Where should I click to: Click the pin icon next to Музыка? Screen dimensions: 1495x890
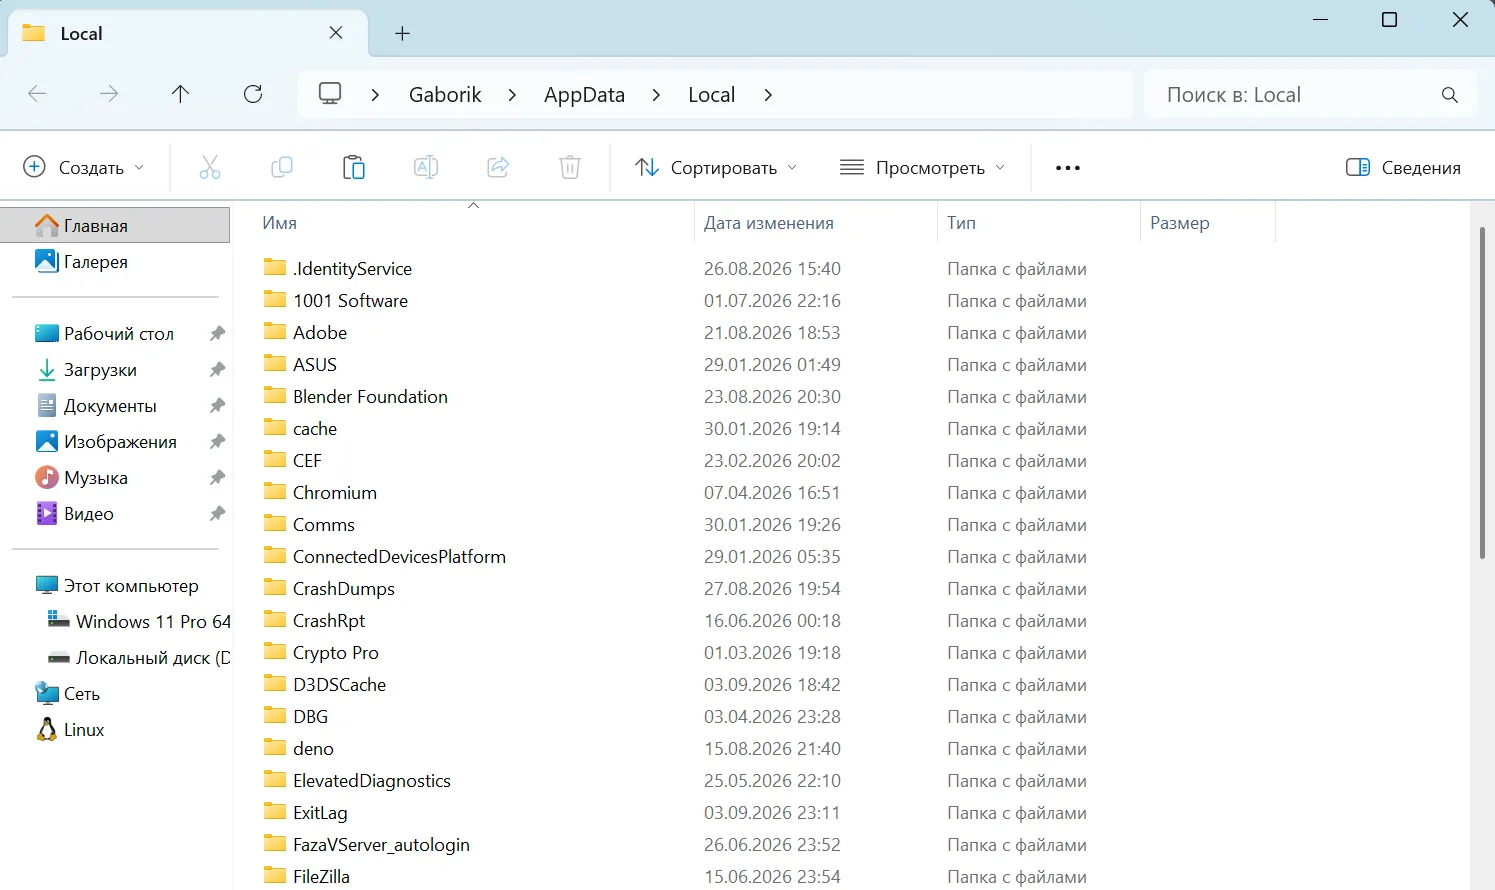(x=217, y=478)
